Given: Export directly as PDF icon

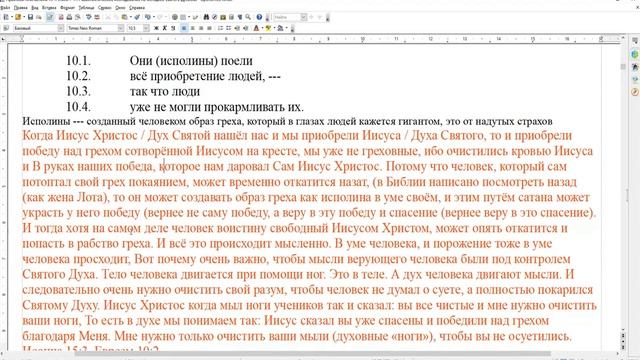Looking at the screenshot, I should click(x=61, y=17).
